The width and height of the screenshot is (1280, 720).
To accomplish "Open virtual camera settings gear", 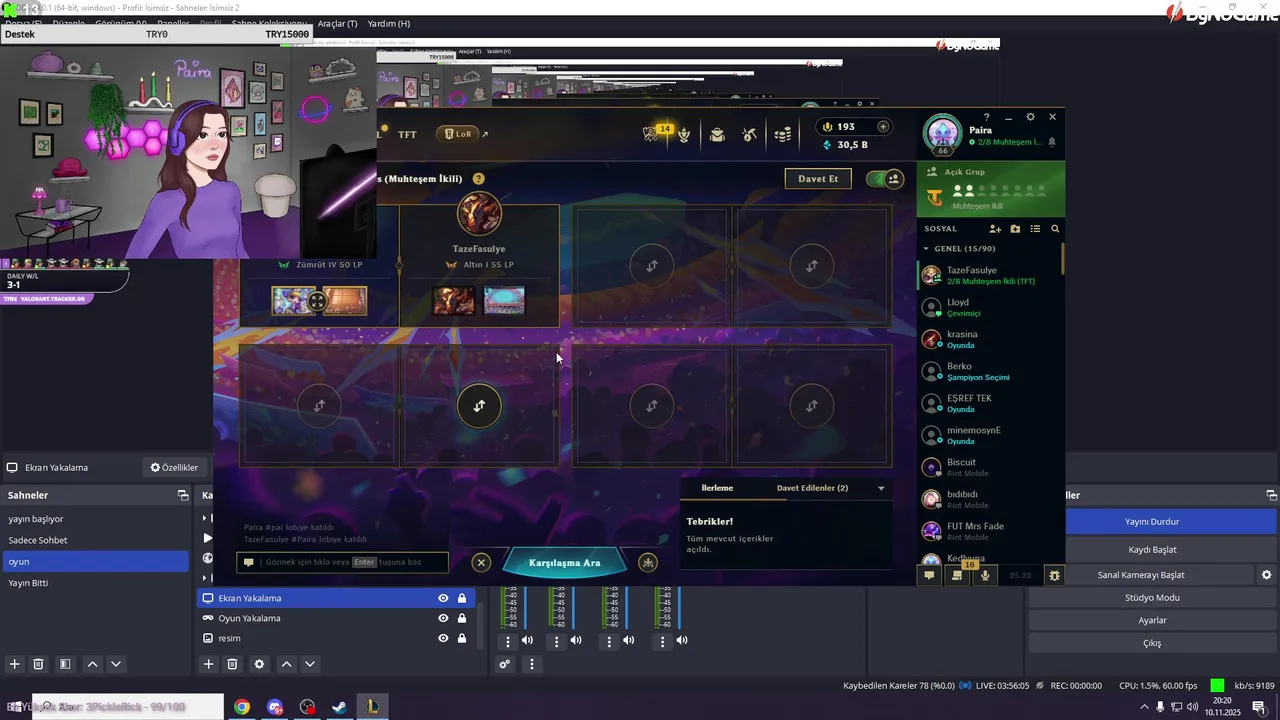I will click(1266, 575).
